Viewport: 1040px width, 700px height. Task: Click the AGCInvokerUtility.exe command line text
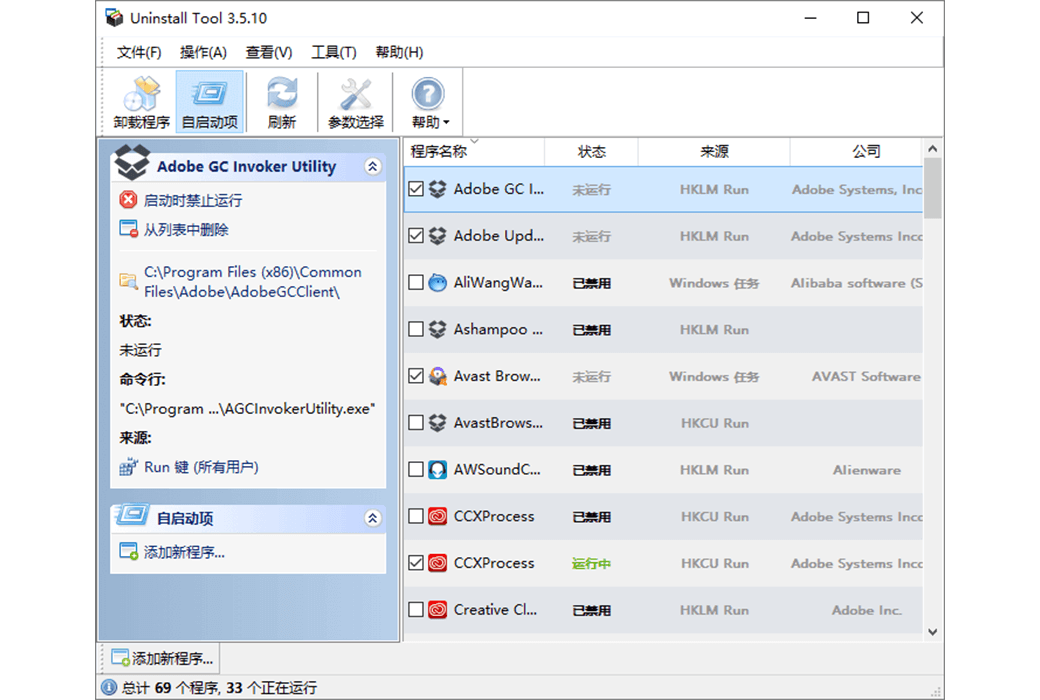tap(247, 409)
